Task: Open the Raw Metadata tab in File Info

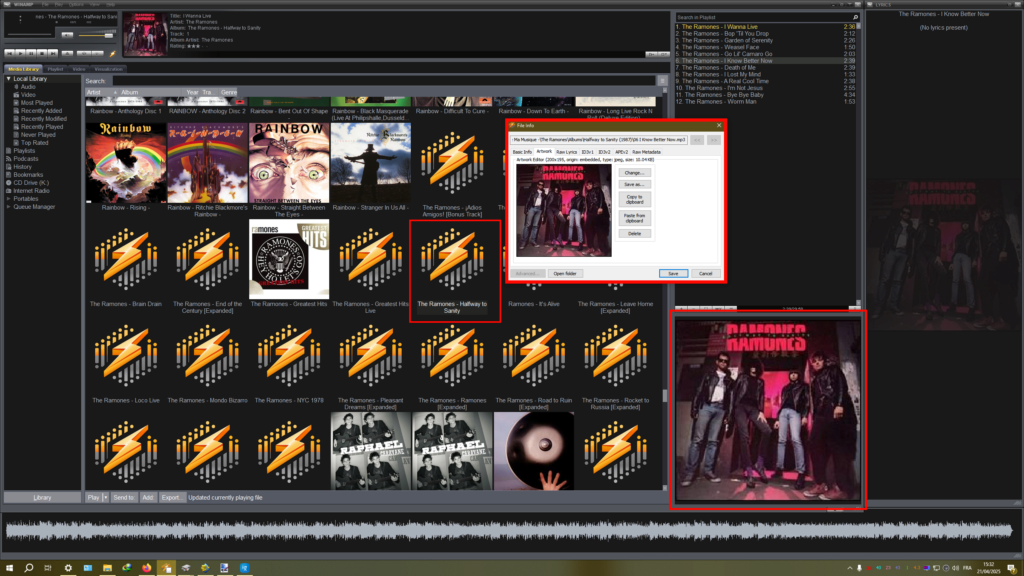Action: pyautogui.click(x=647, y=152)
